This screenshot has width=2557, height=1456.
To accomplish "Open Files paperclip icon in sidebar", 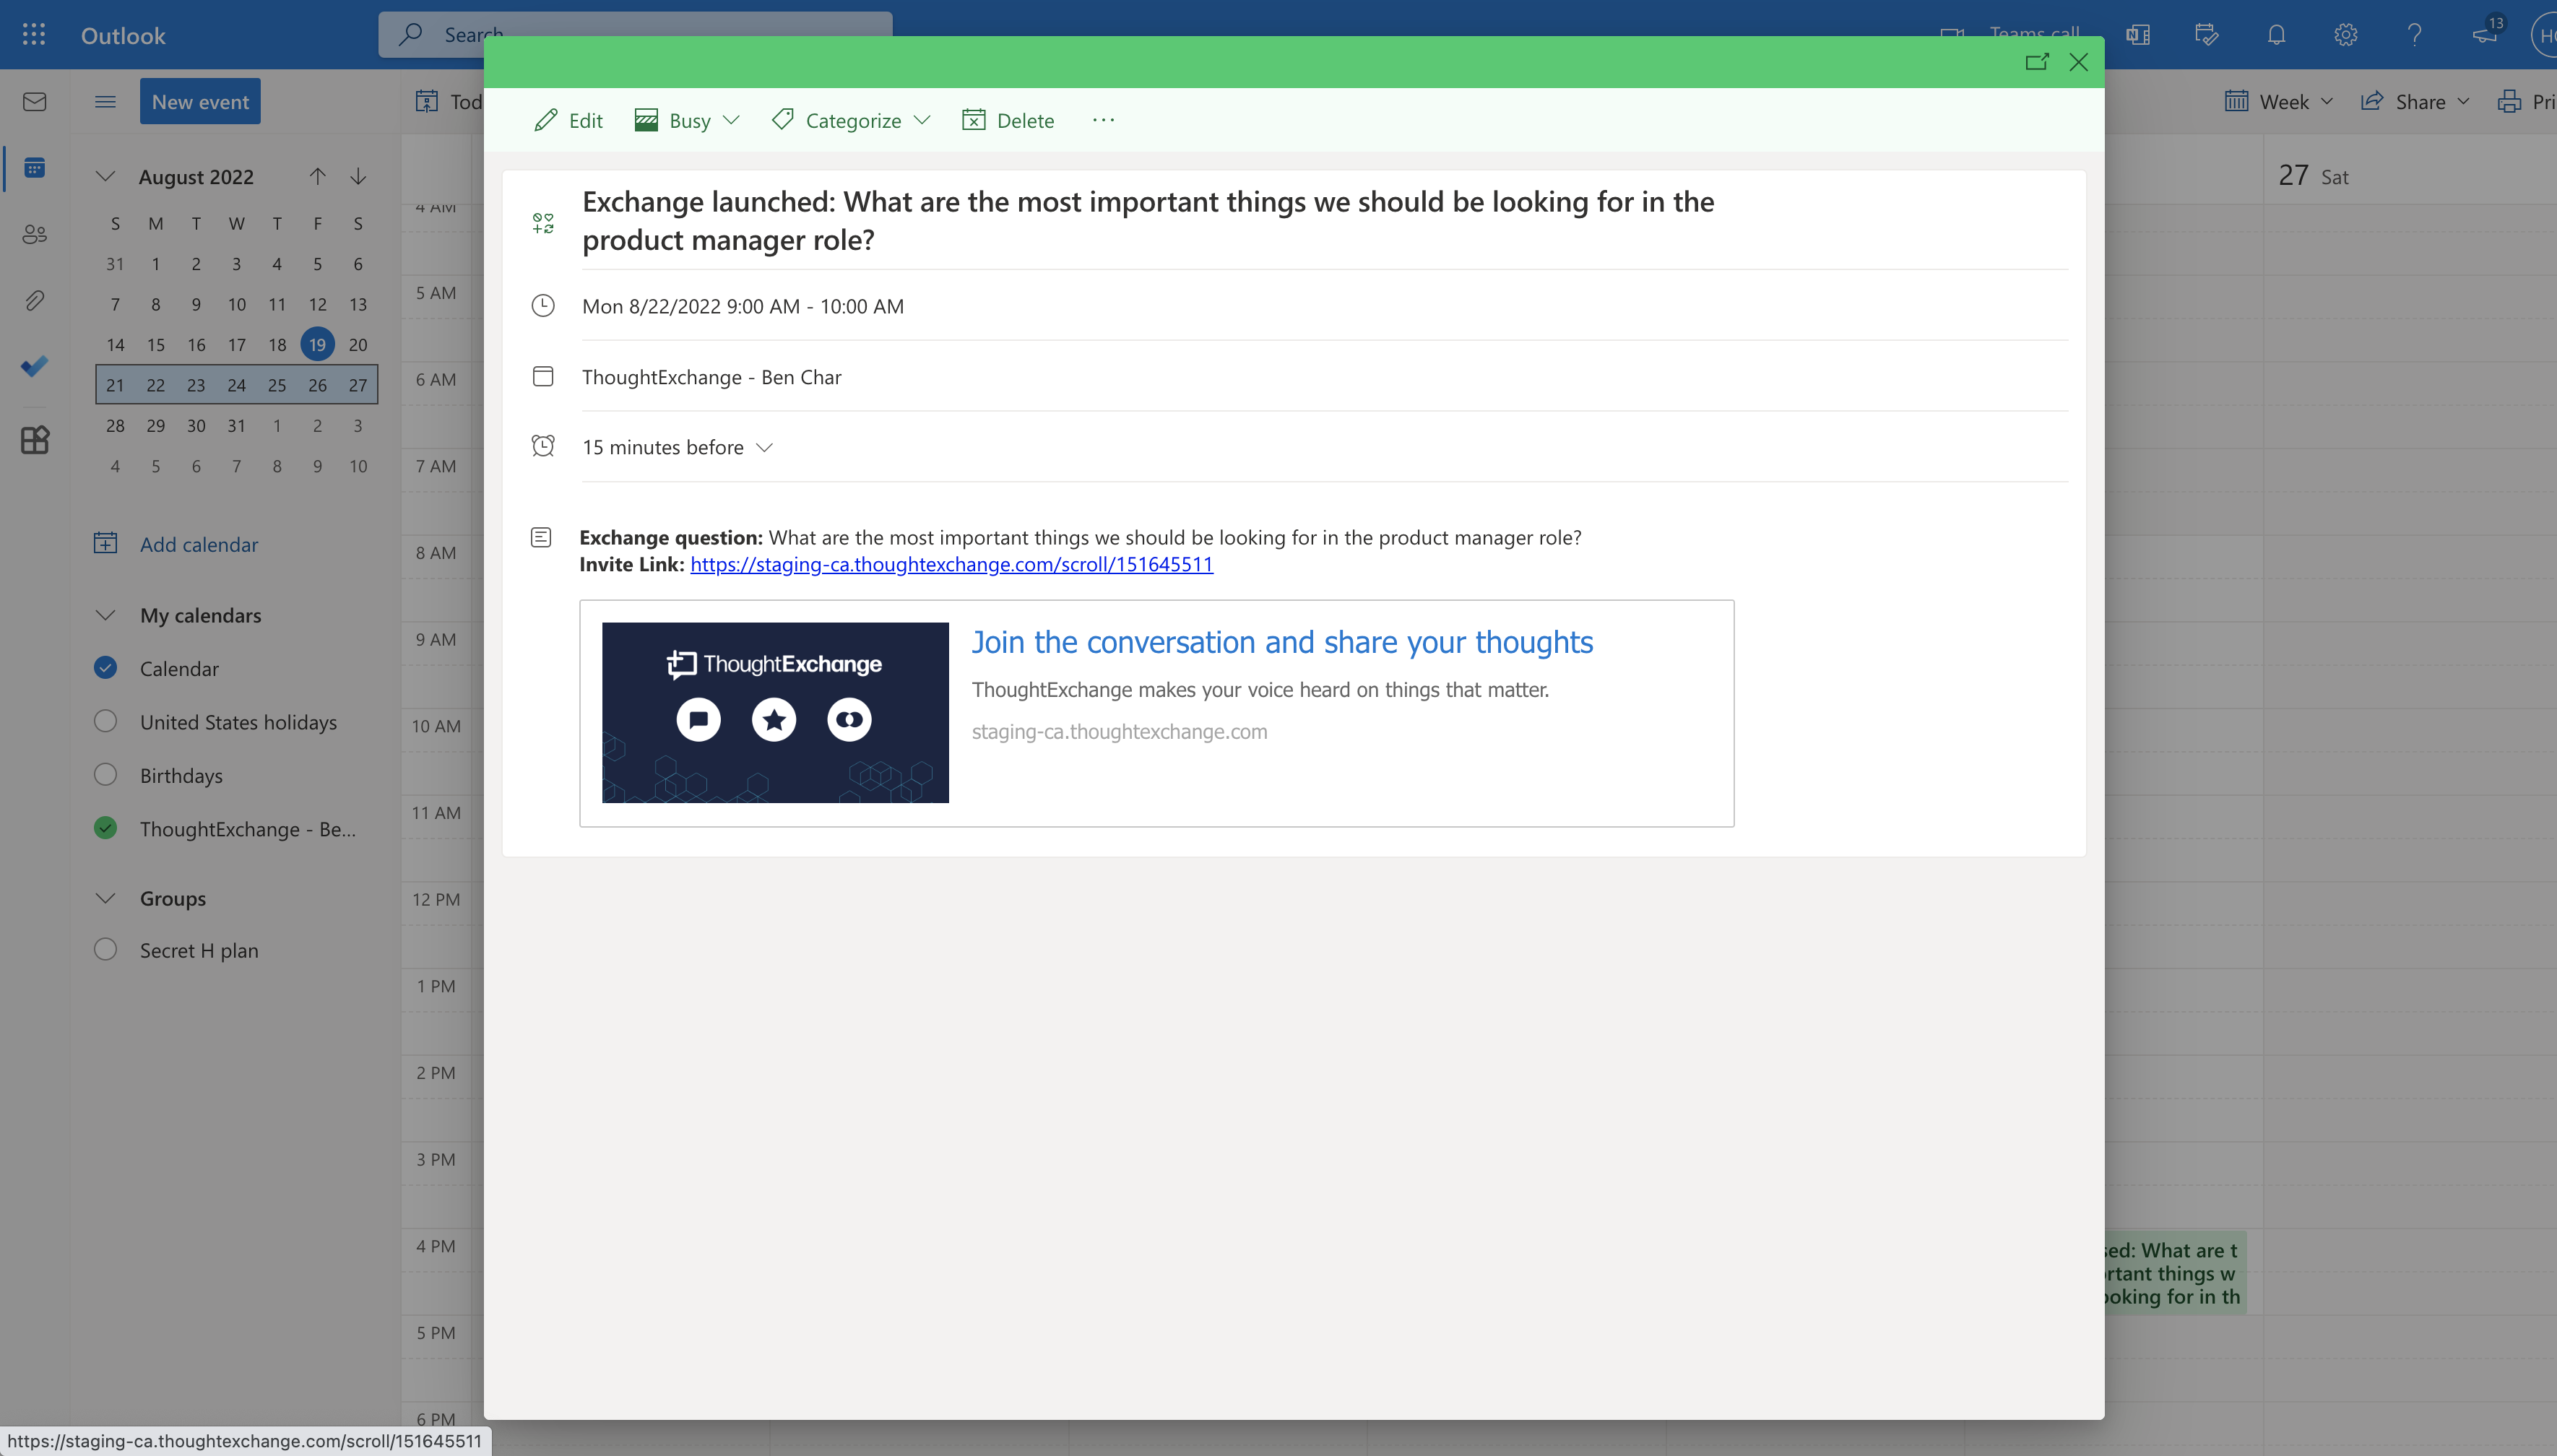I will point(34,300).
